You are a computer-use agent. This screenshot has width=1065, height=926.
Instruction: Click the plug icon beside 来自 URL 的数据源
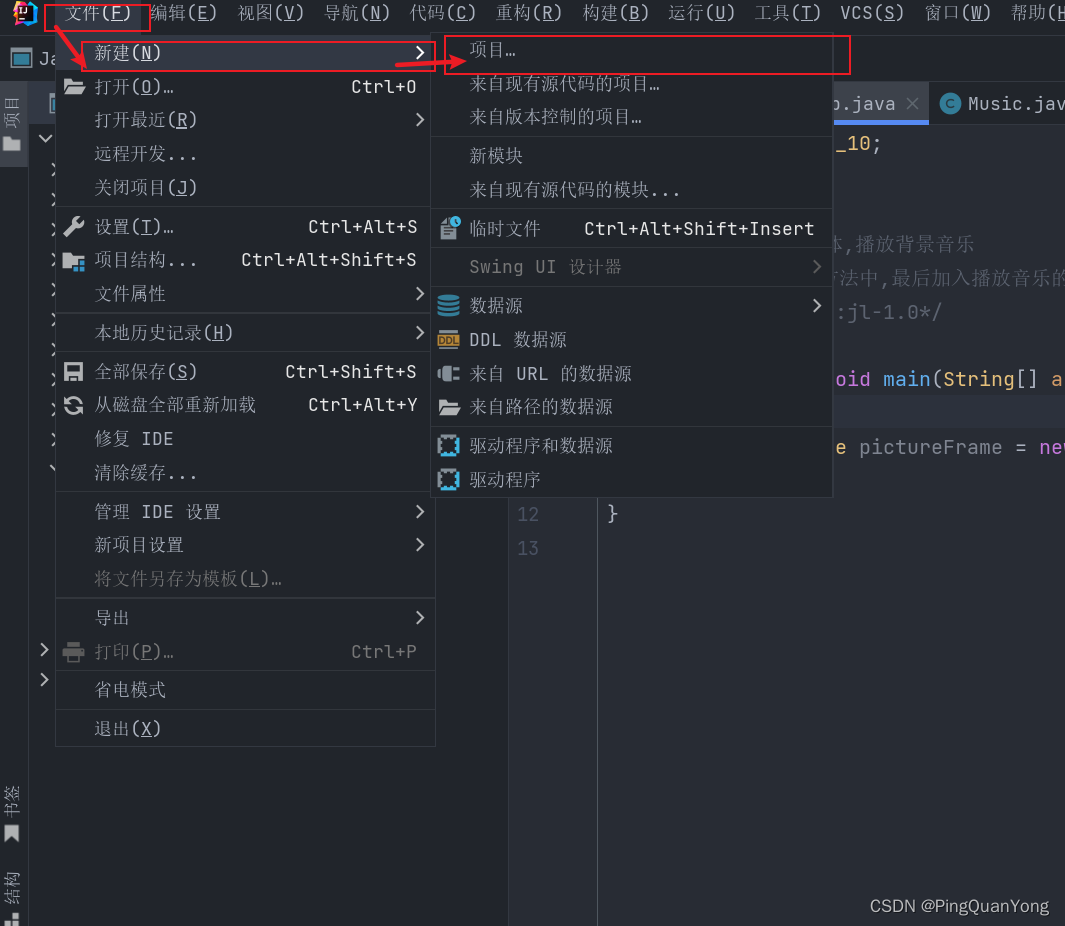pyautogui.click(x=448, y=373)
